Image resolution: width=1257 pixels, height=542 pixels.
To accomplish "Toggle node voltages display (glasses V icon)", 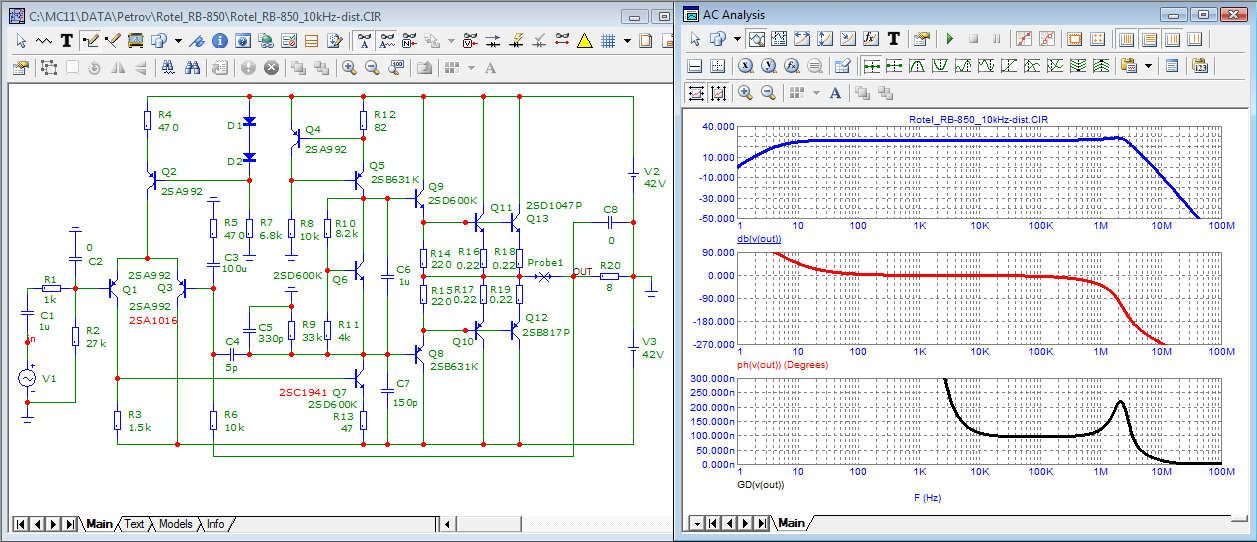I will click(470, 41).
